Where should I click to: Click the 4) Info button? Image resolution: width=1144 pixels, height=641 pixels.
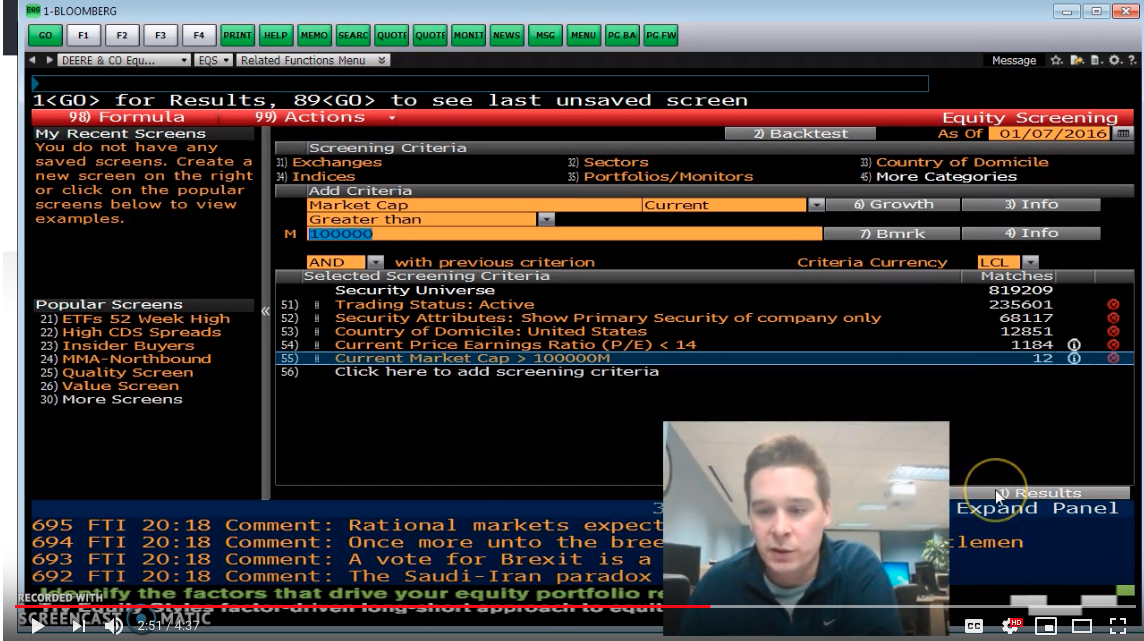pos(1031,233)
